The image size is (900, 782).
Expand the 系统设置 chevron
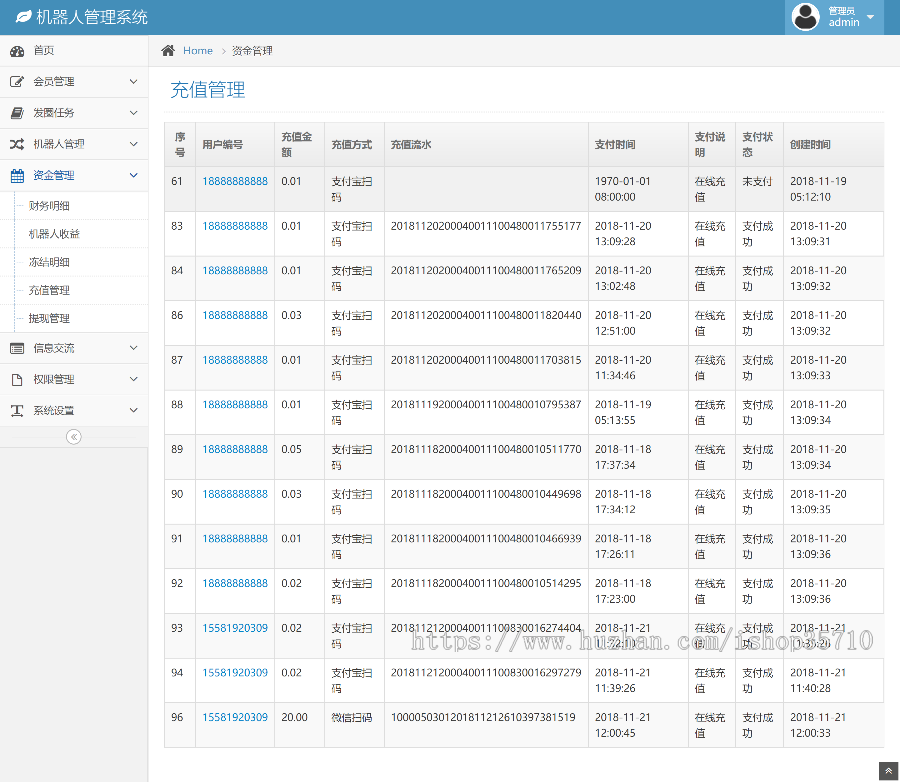[x=133, y=410]
